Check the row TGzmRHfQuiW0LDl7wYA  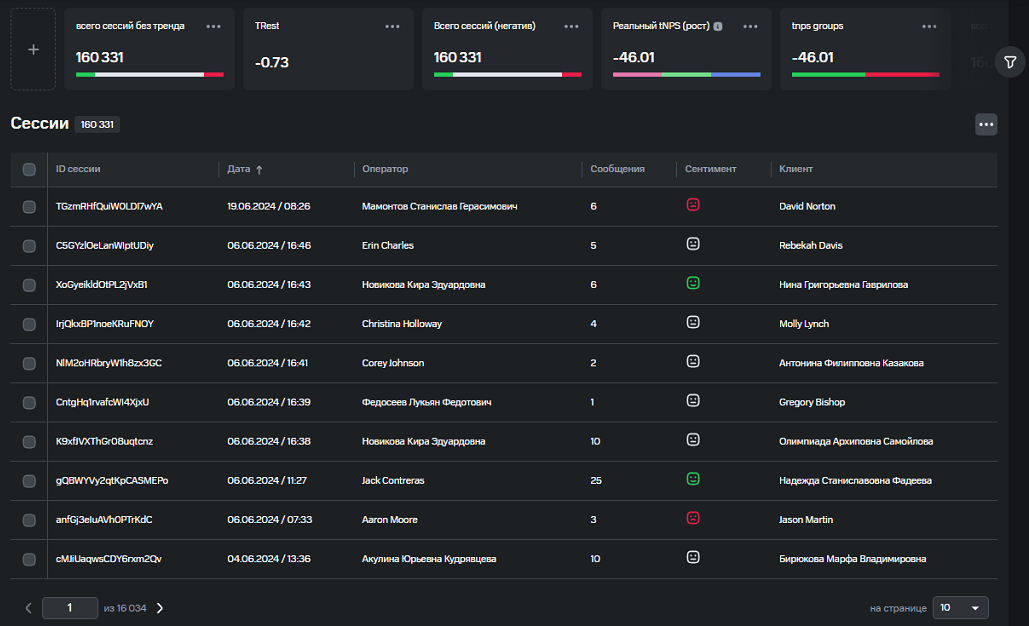point(29,207)
